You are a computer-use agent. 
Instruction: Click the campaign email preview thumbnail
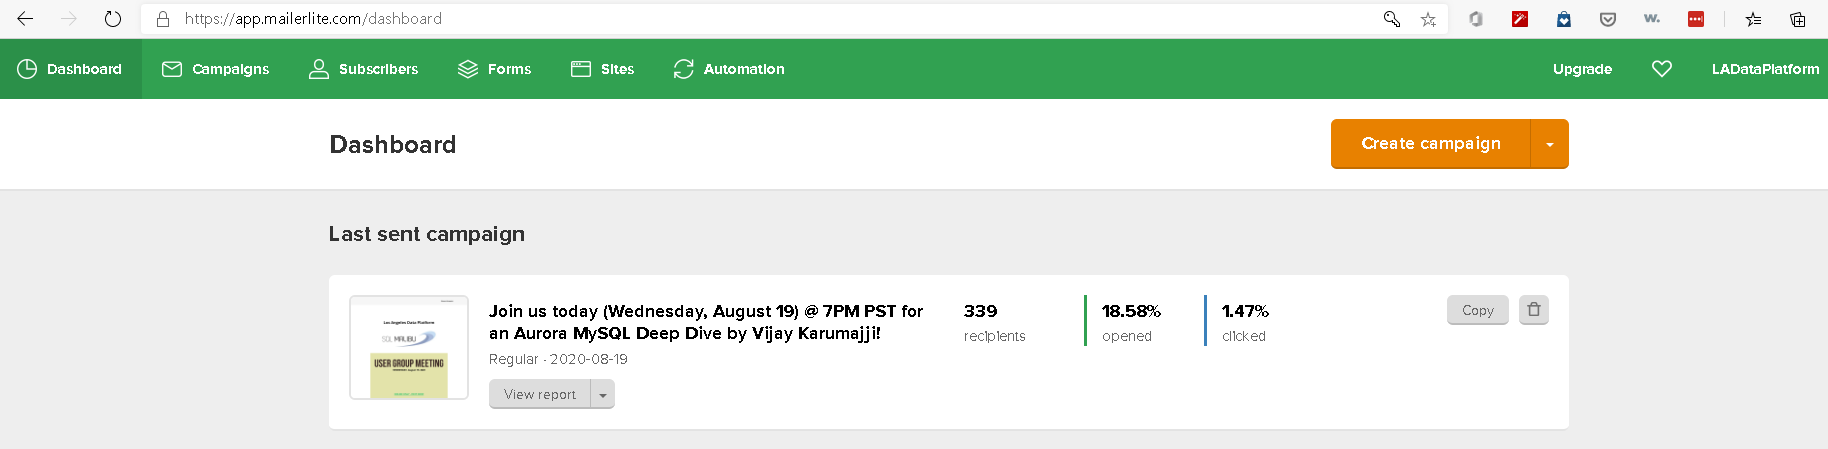(409, 348)
